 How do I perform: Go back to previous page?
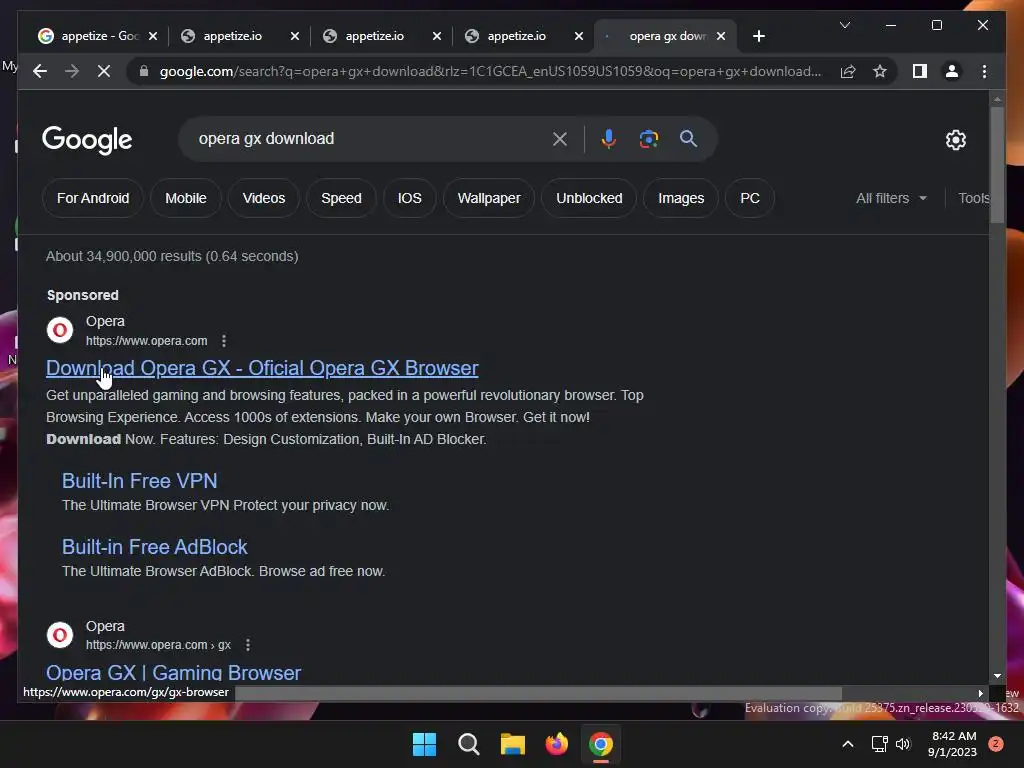pos(40,71)
